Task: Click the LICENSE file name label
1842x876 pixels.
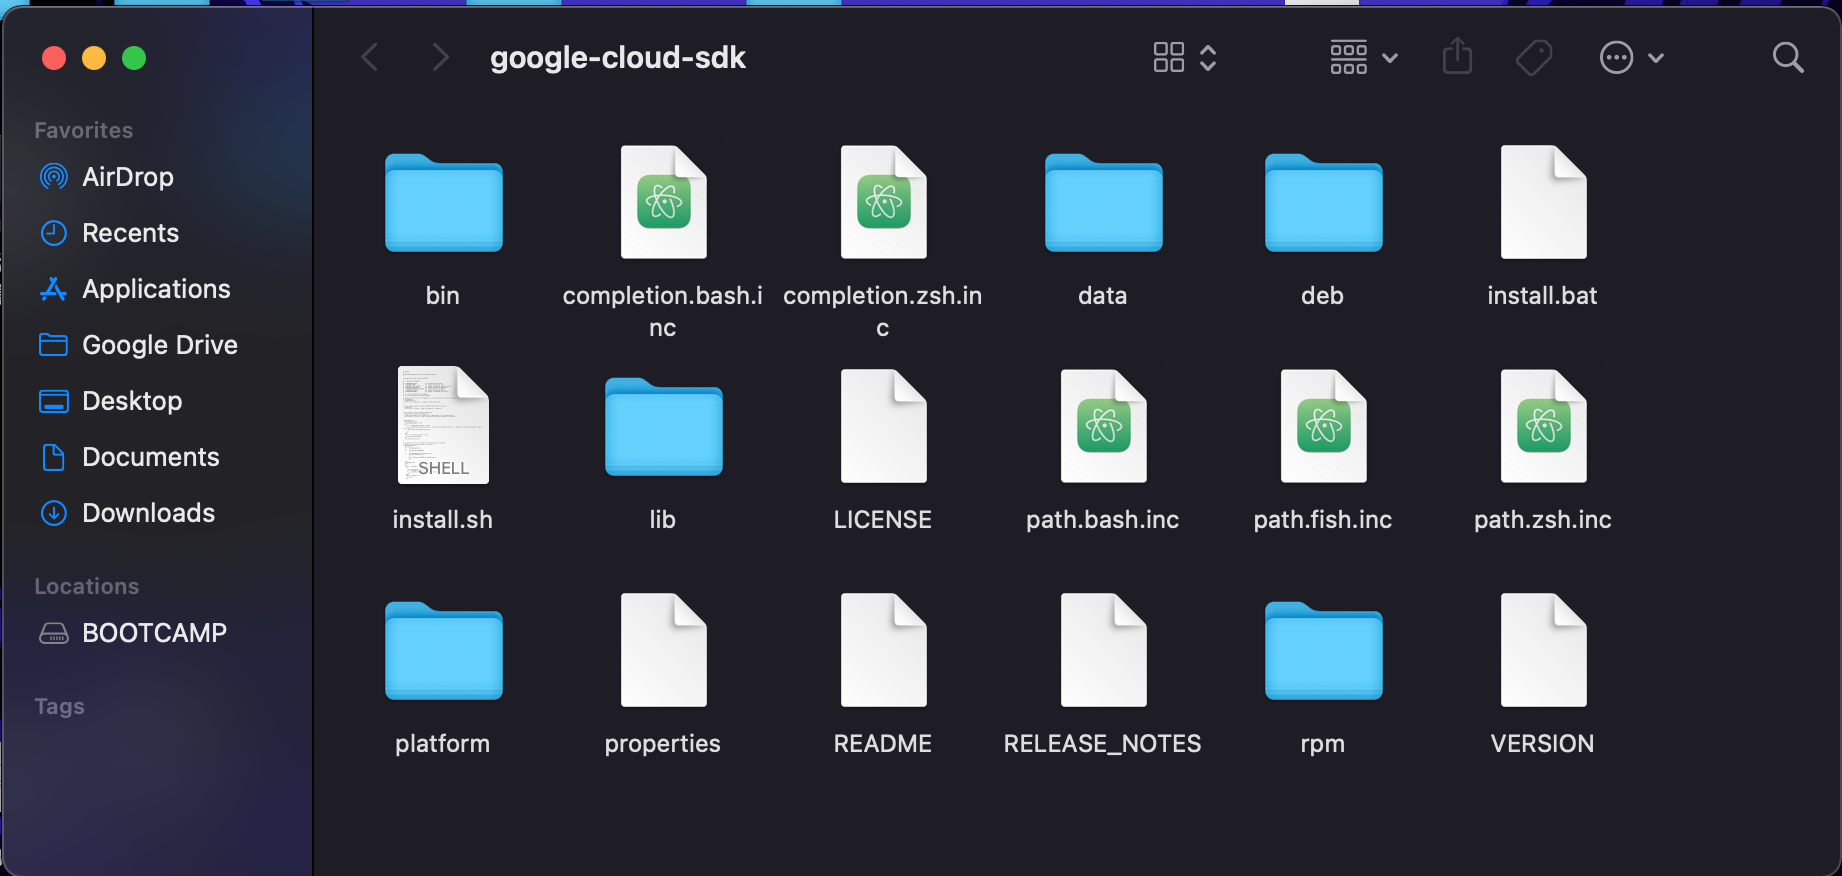Action: pyautogui.click(x=883, y=519)
